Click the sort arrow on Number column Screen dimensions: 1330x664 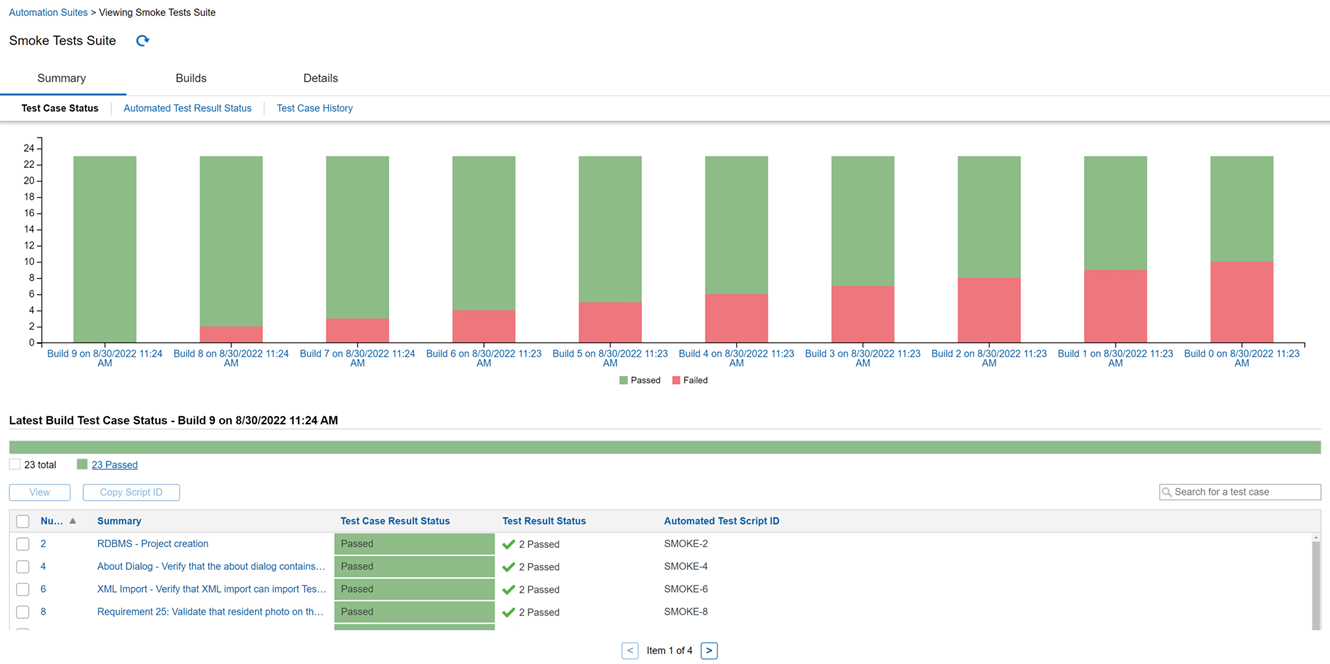(73, 521)
